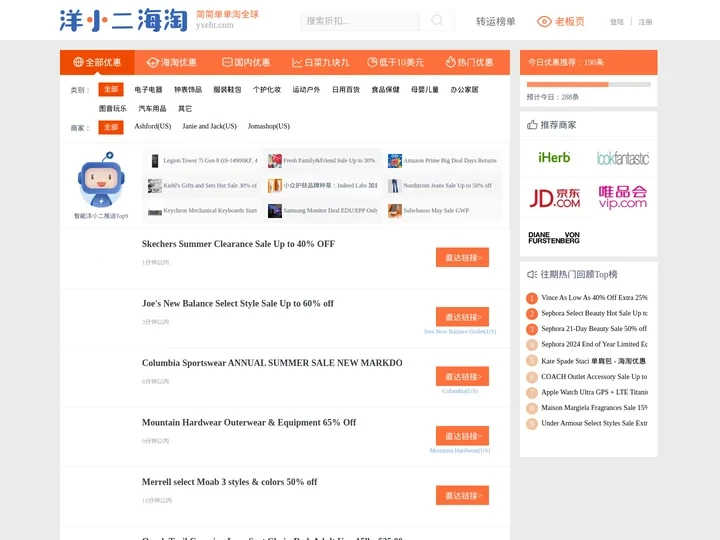720x540 pixels.
Task: Switch to 全部优惠 tab
Action: [x=97, y=62]
